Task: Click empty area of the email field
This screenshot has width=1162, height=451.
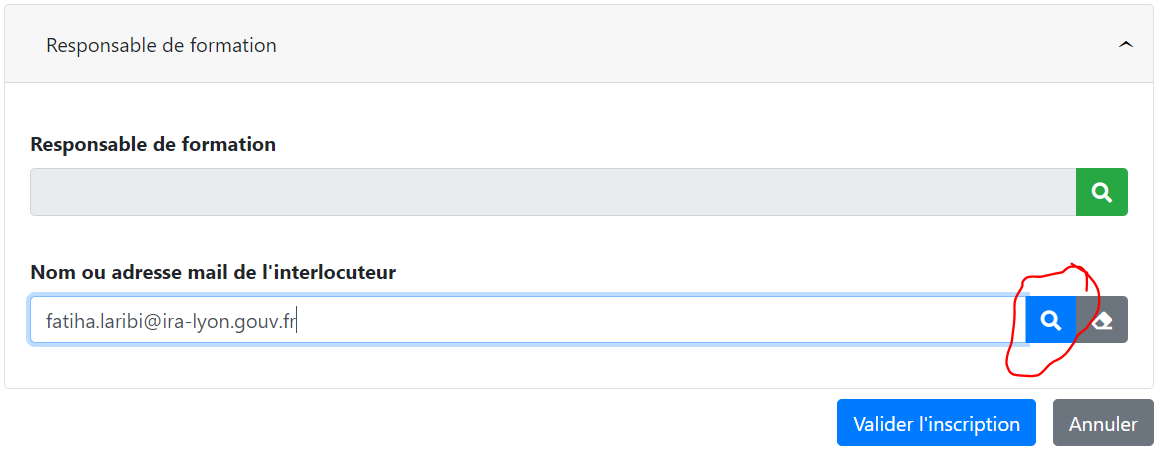Action: [660, 320]
